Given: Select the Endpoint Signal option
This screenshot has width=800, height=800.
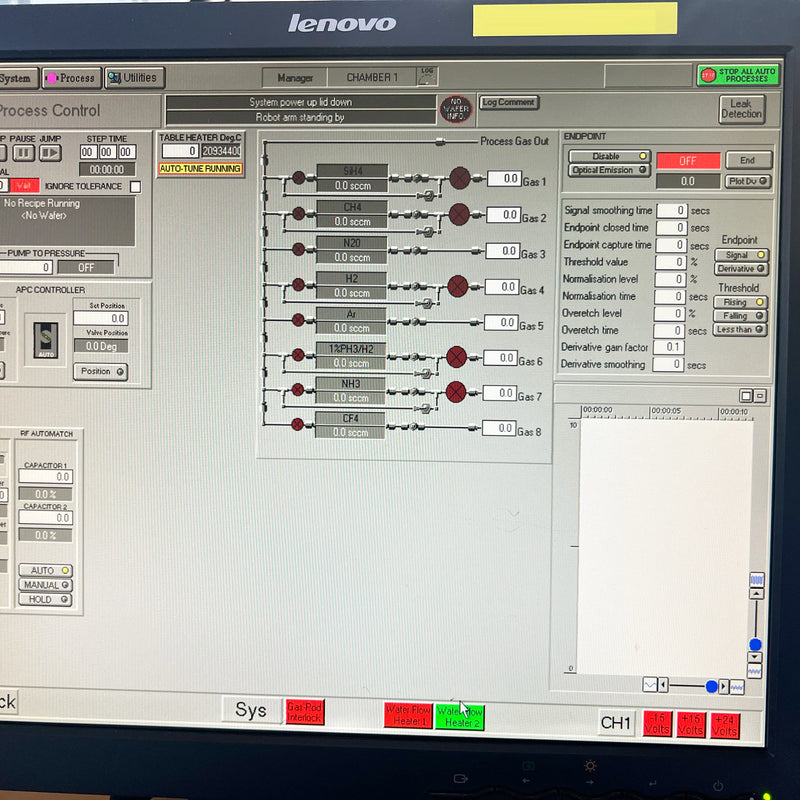Looking at the screenshot, I should (741, 255).
